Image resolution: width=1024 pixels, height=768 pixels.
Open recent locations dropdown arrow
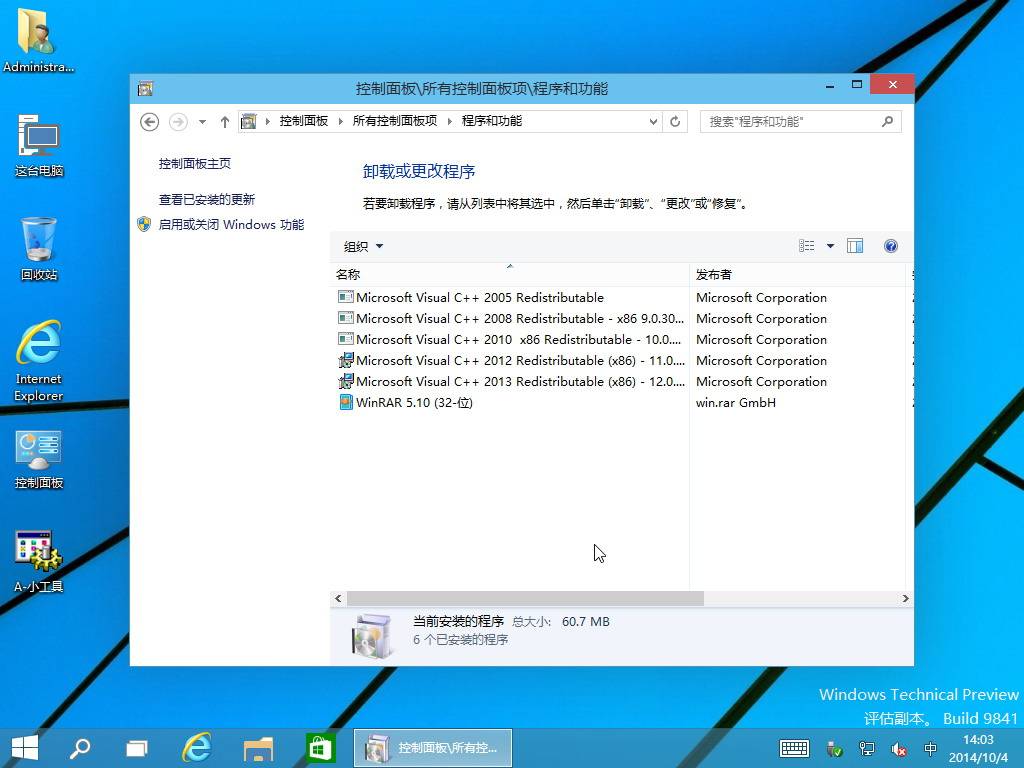202,122
